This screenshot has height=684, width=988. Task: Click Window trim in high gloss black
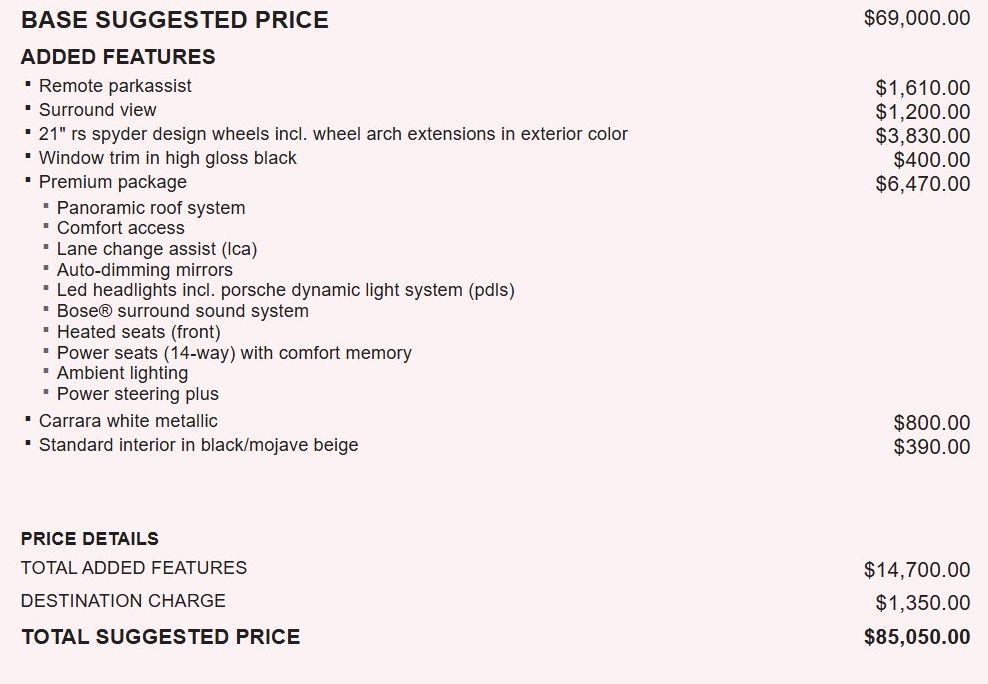(168, 158)
